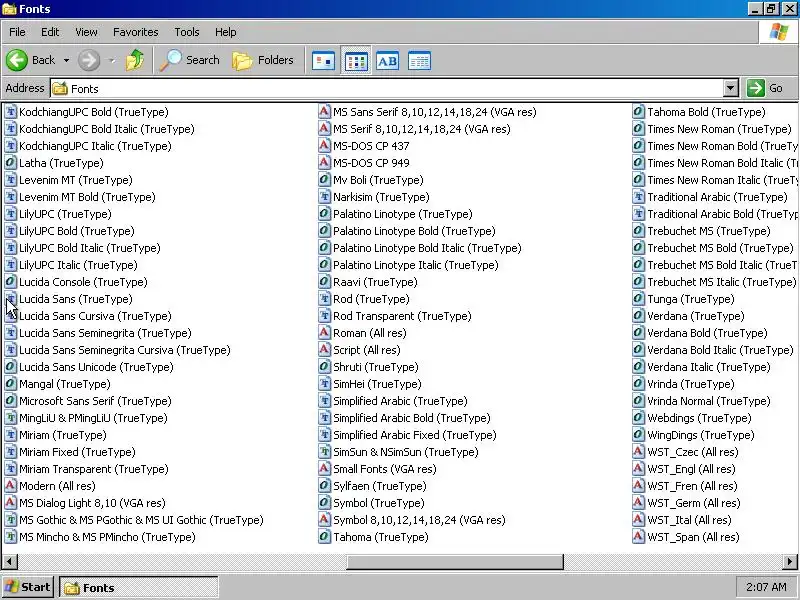Screen dimensions: 800x600
Task: Click the Fonts taskbar button
Action: point(139,588)
